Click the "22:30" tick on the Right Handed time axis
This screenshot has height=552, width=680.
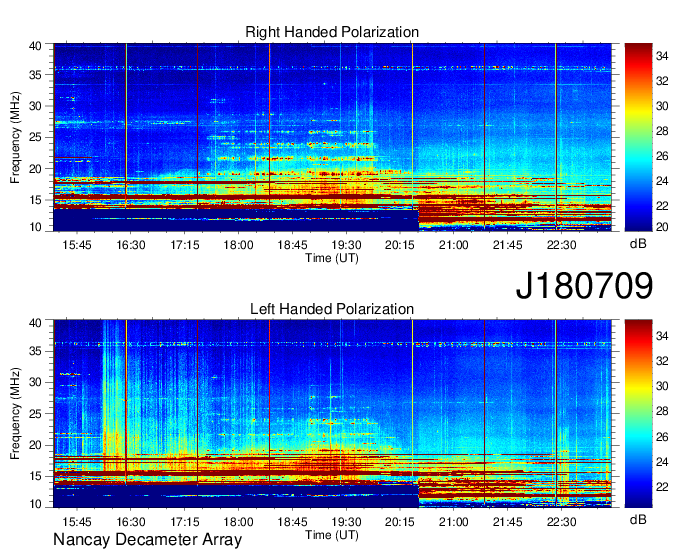561,245
